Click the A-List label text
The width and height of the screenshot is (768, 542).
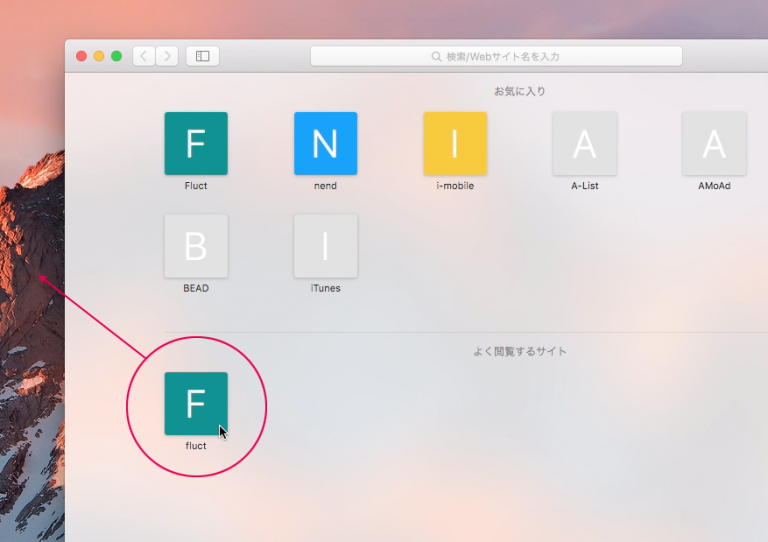(x=584, y=186)
